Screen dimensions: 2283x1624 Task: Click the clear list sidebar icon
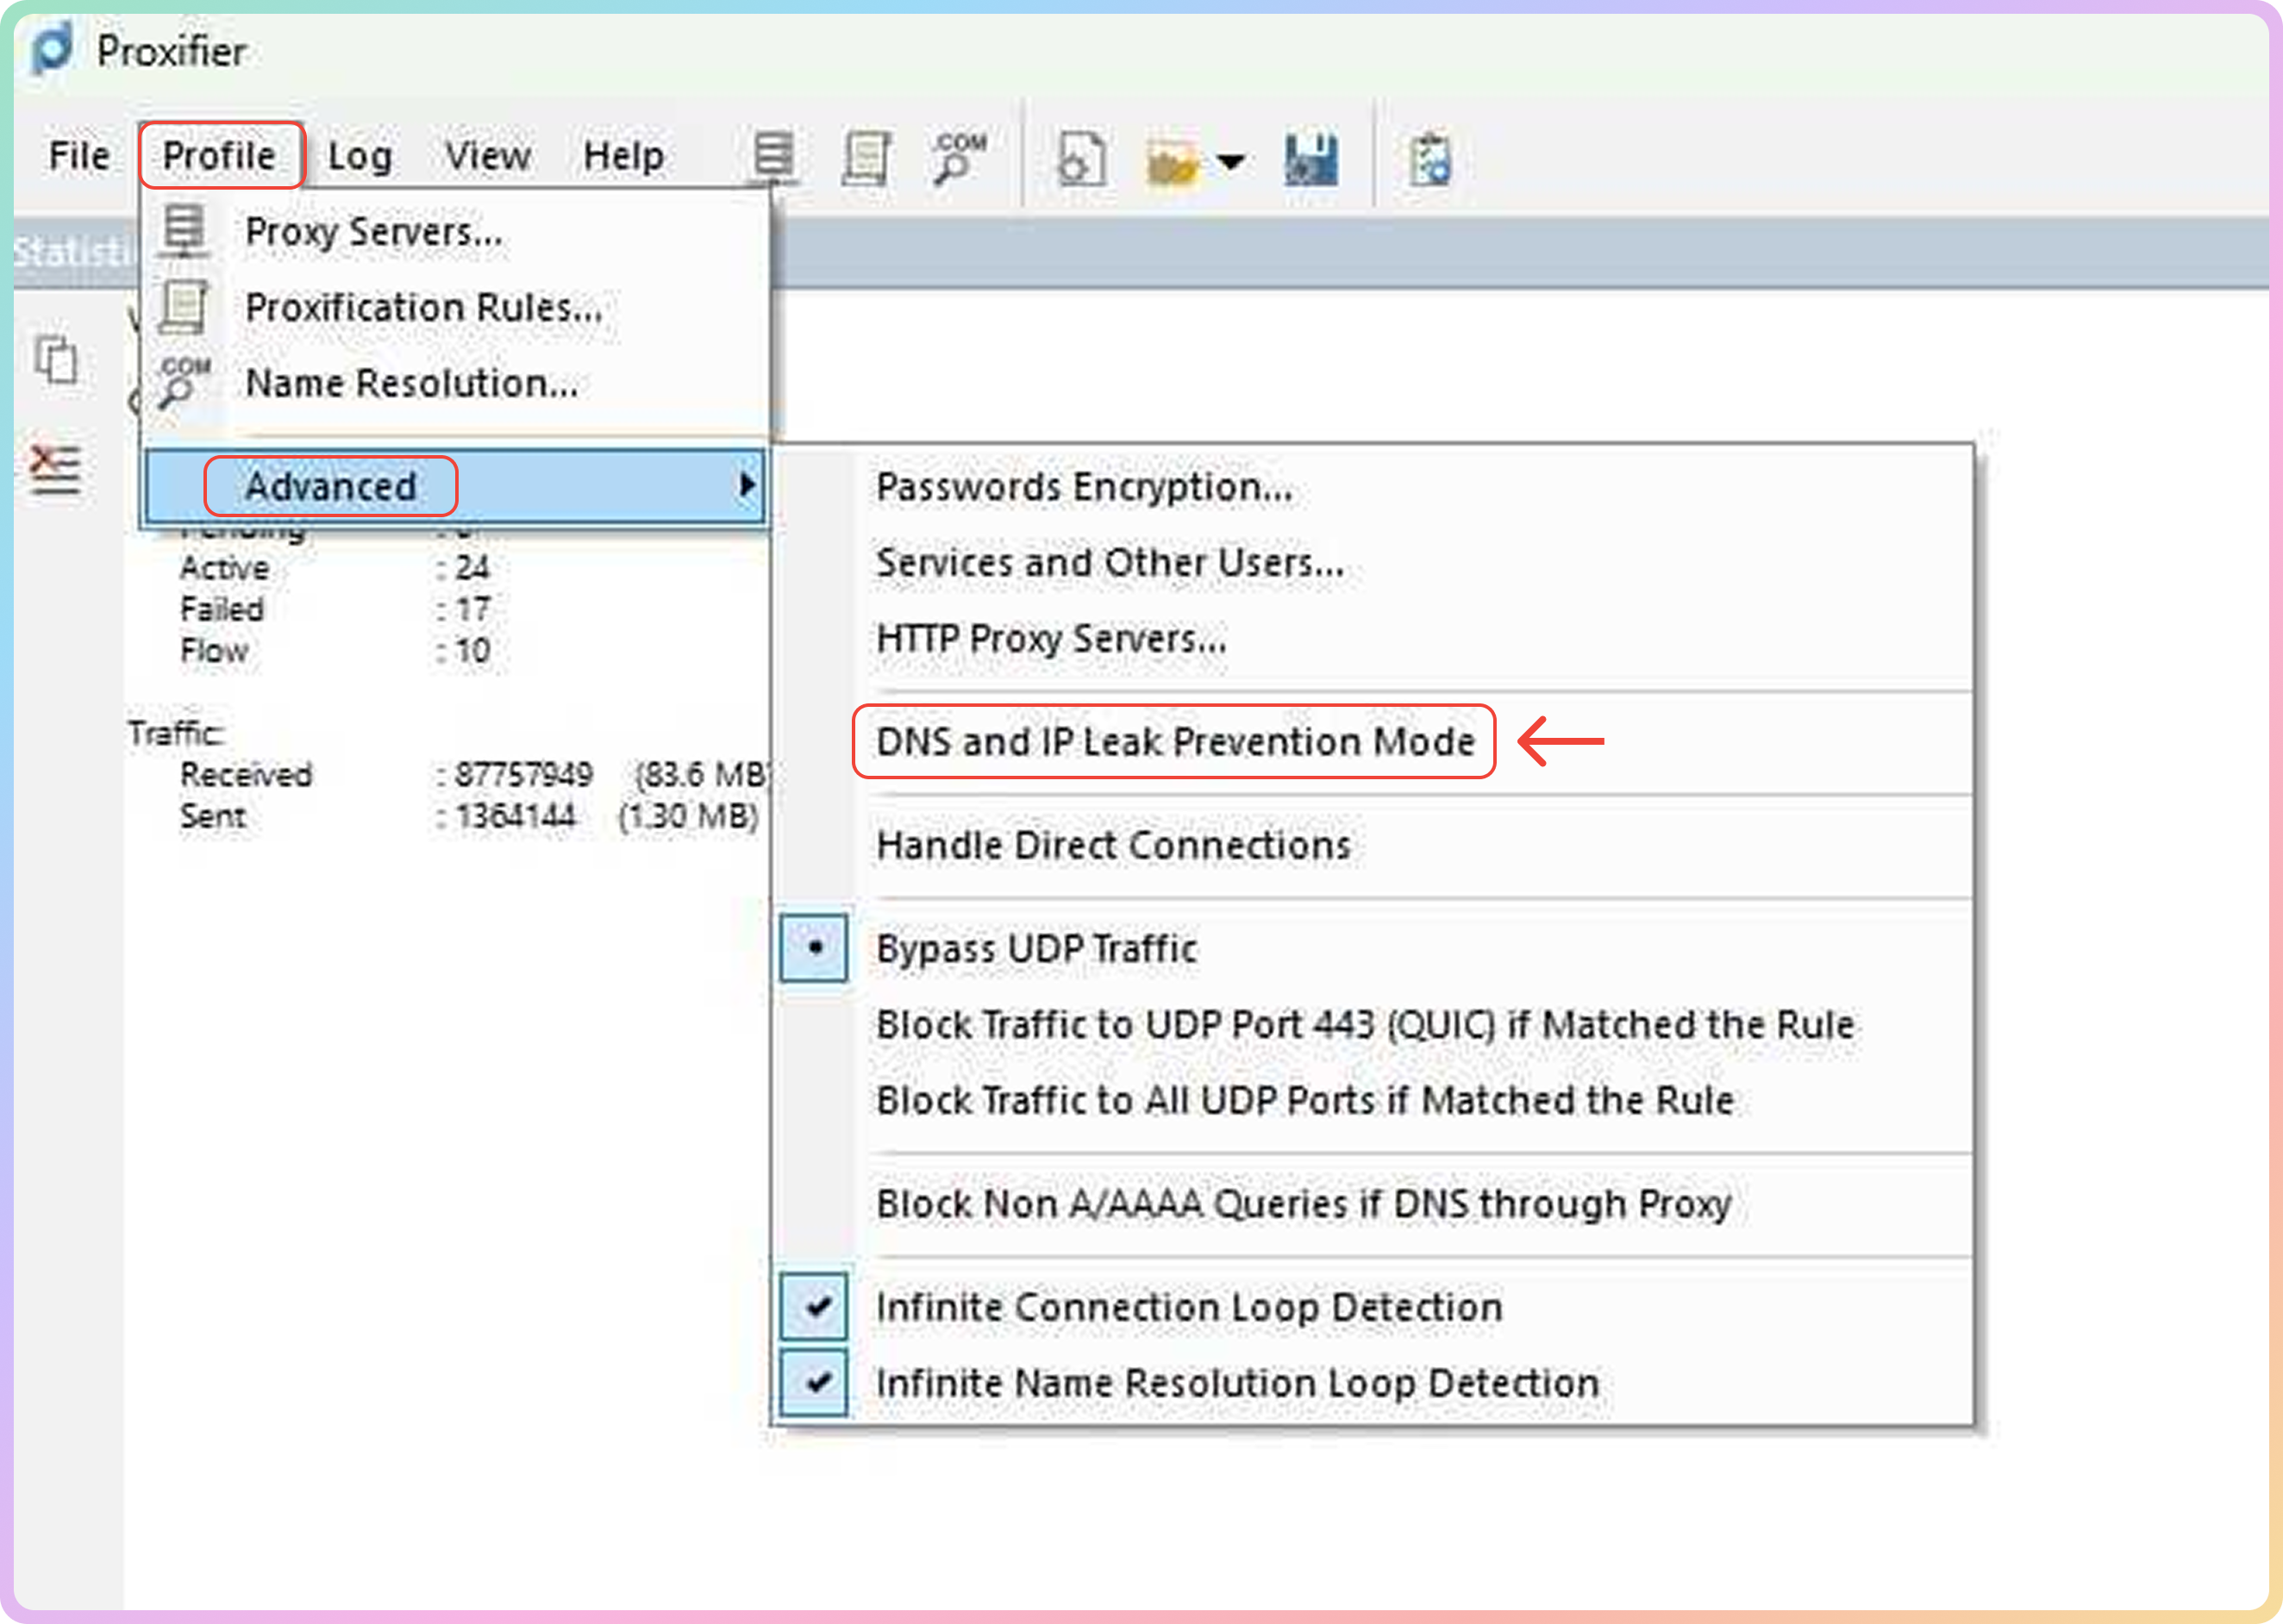(x=55, y=469)
